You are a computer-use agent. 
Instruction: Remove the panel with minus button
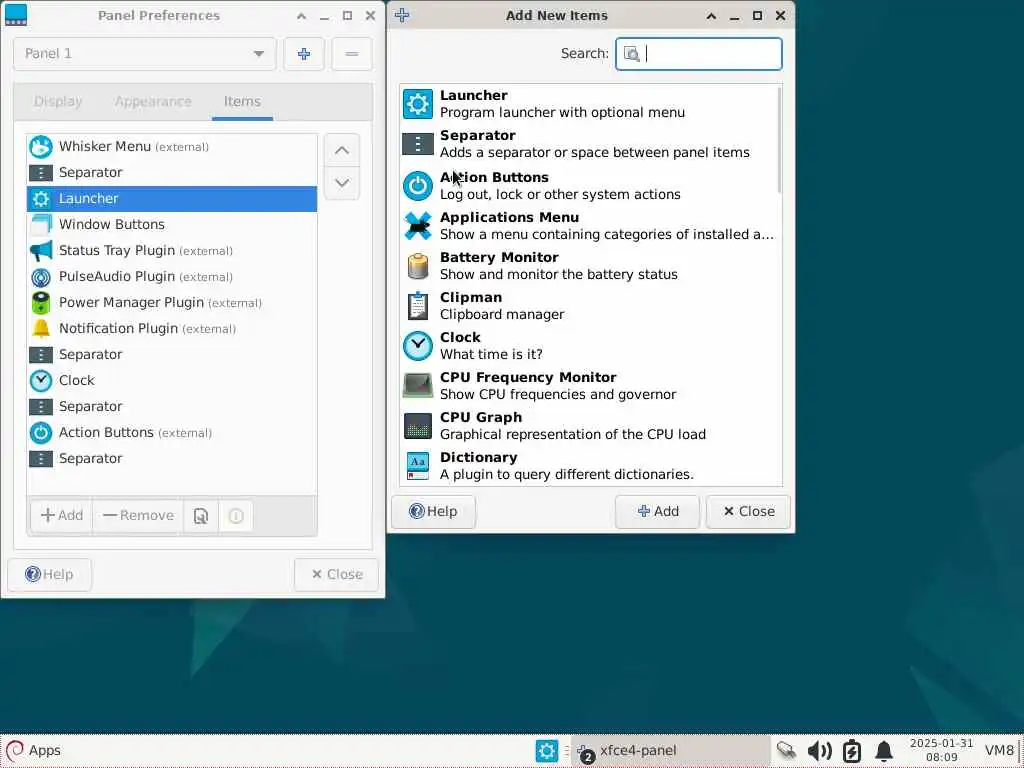tap(351, 54)
